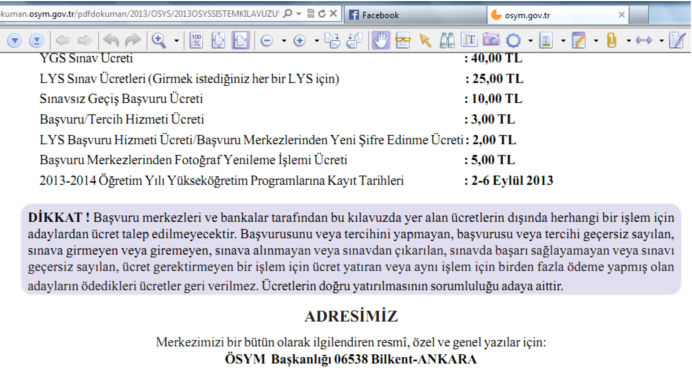
Task: Click the compatibility view icon
Action: 311,14
